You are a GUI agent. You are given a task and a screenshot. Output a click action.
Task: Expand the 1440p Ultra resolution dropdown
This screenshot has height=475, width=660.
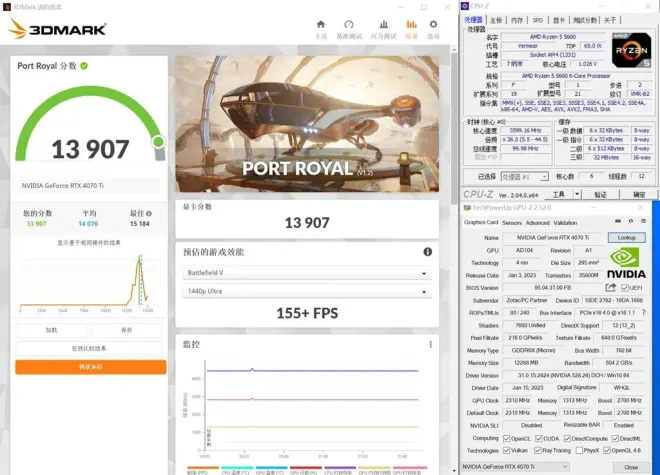(306, 291)
